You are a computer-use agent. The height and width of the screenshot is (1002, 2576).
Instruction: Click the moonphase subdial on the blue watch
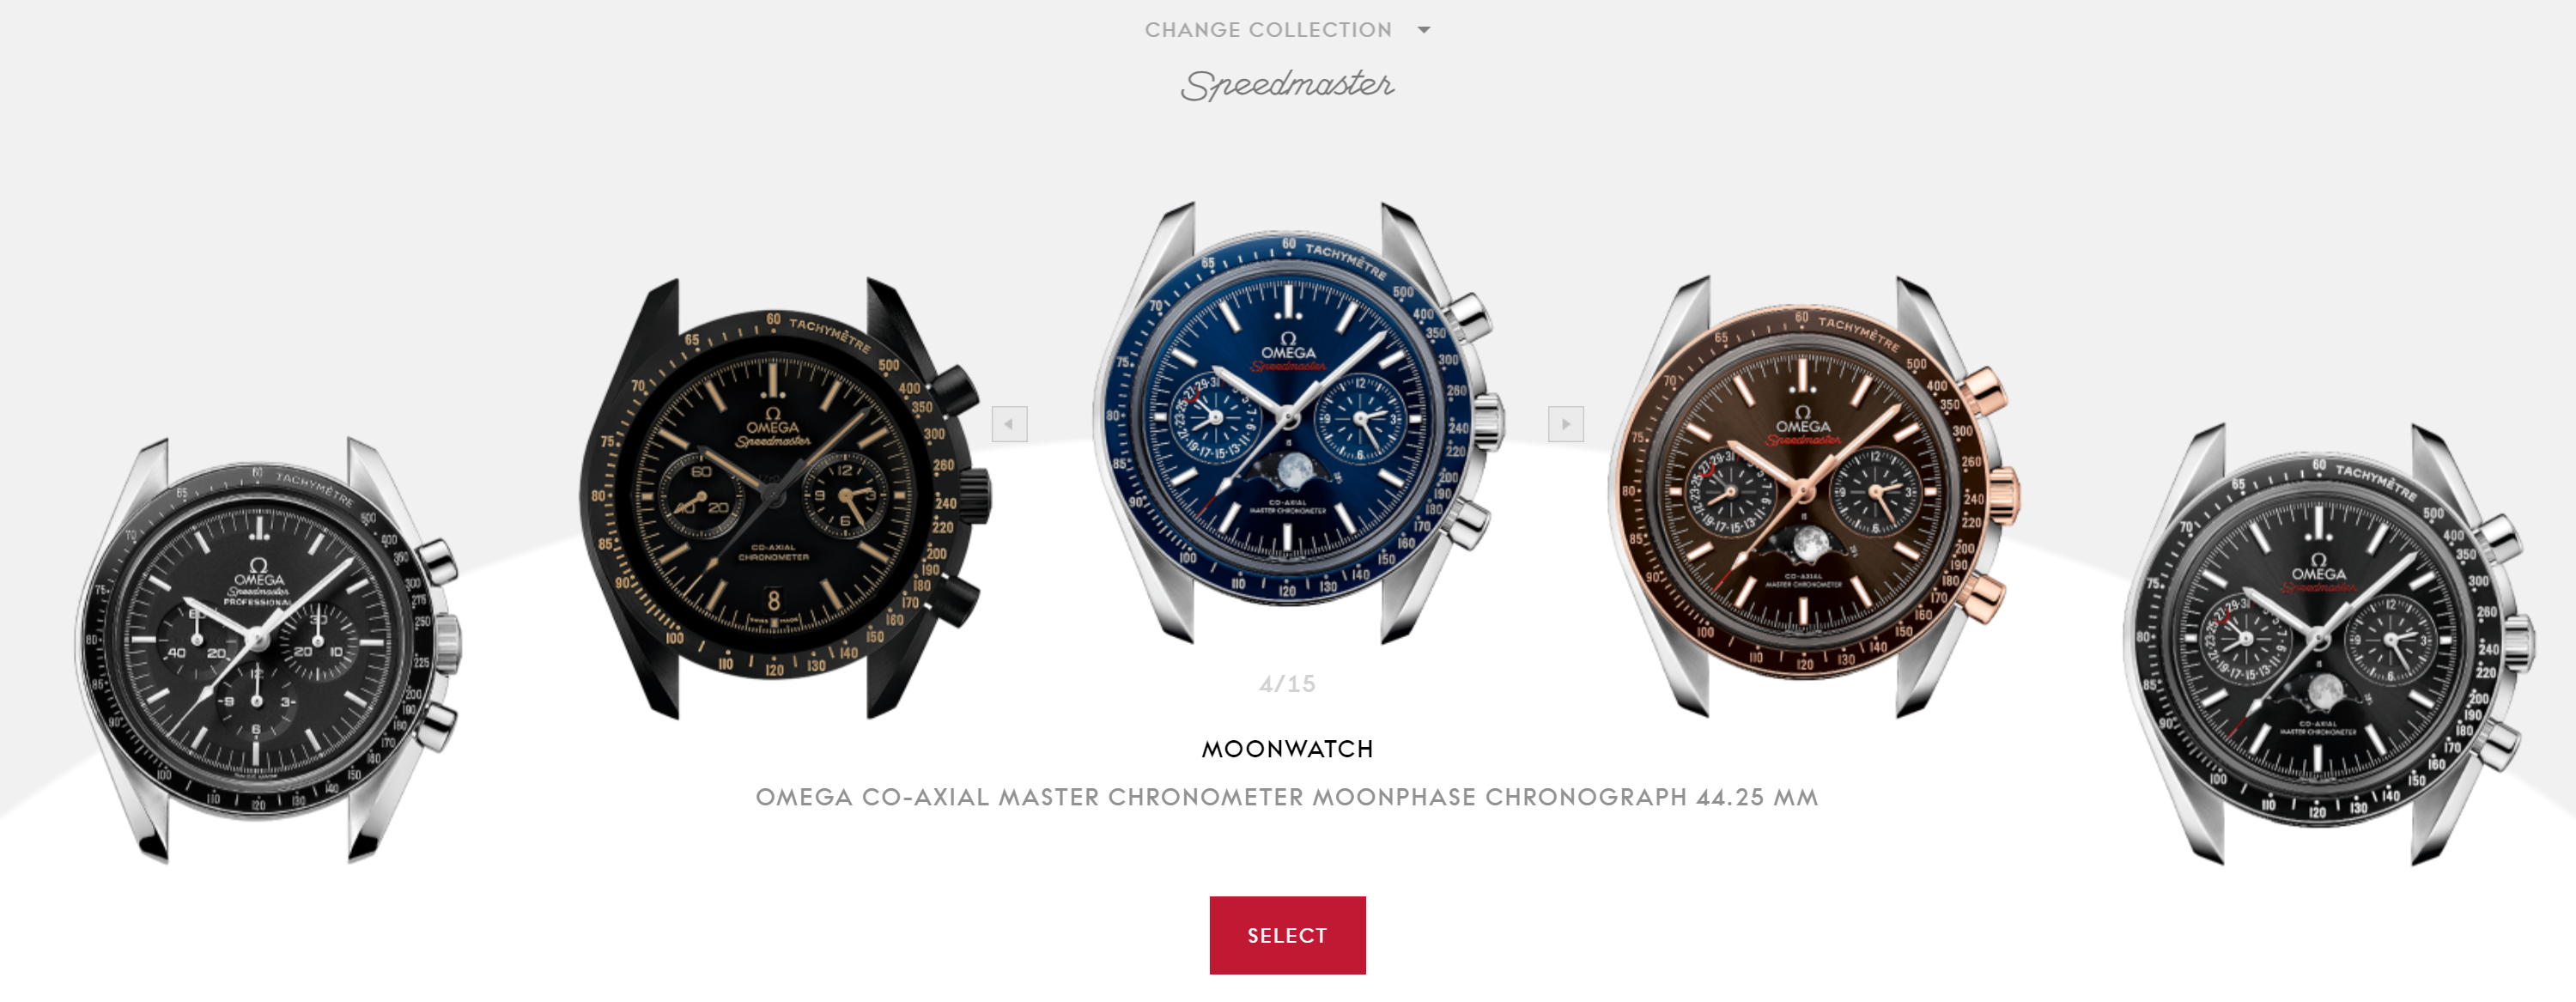(x=1291, y=468)
